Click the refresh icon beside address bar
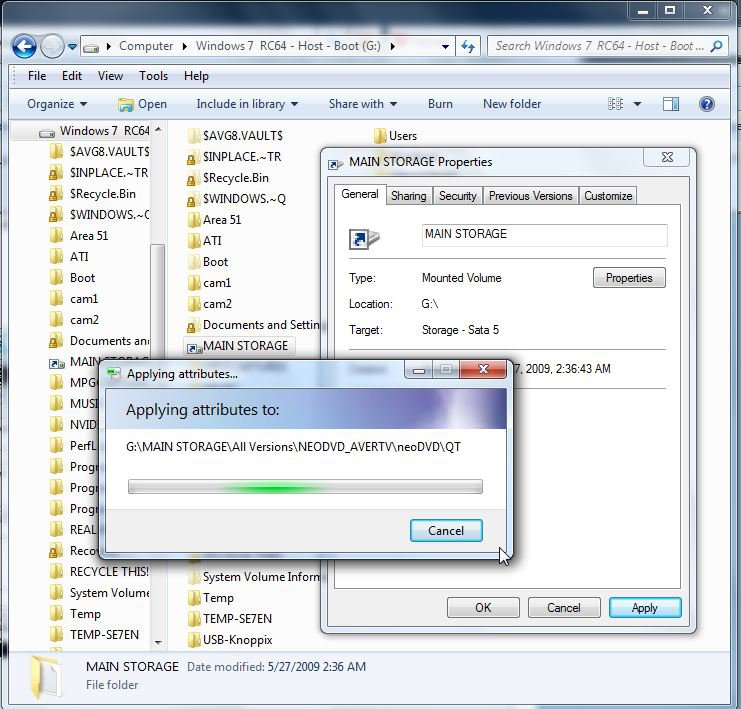Viewport: 741px width, 709px height. click(x=468, y=46)
